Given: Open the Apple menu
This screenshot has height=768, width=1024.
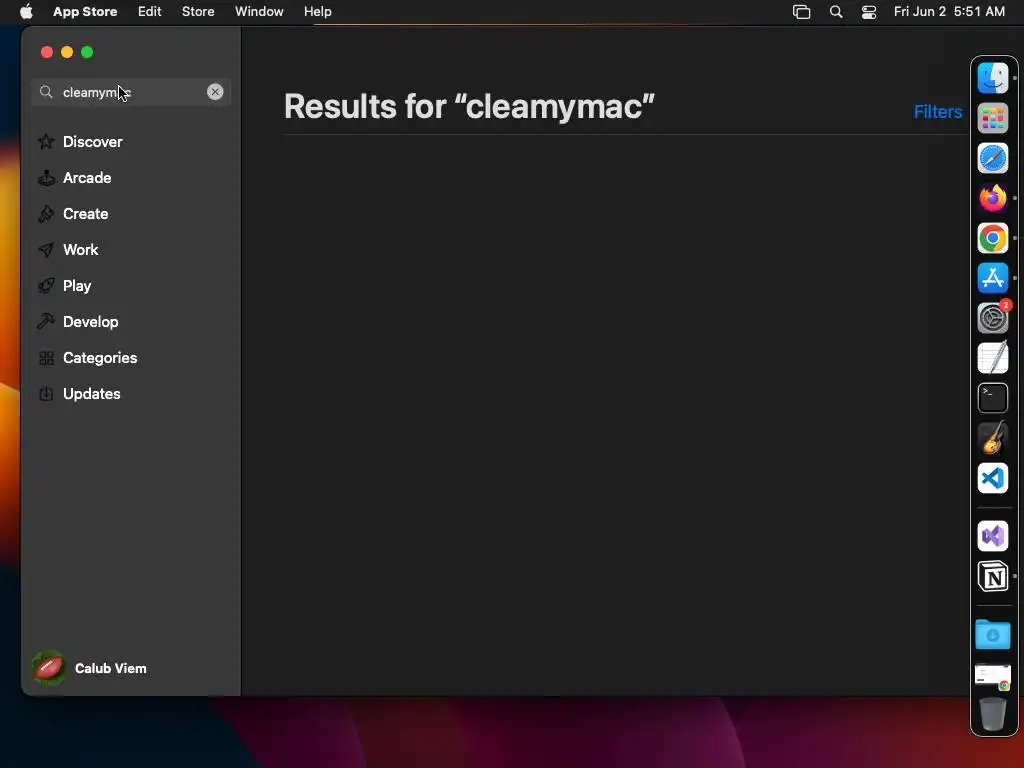Looking at the screenshot, I should [x=26, y=12].
